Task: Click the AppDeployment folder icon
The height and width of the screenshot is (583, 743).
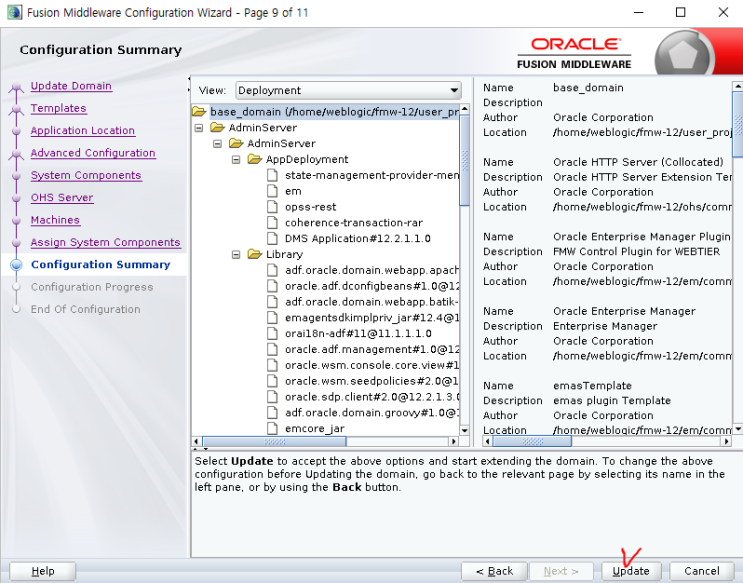Action: click(254, 159)
